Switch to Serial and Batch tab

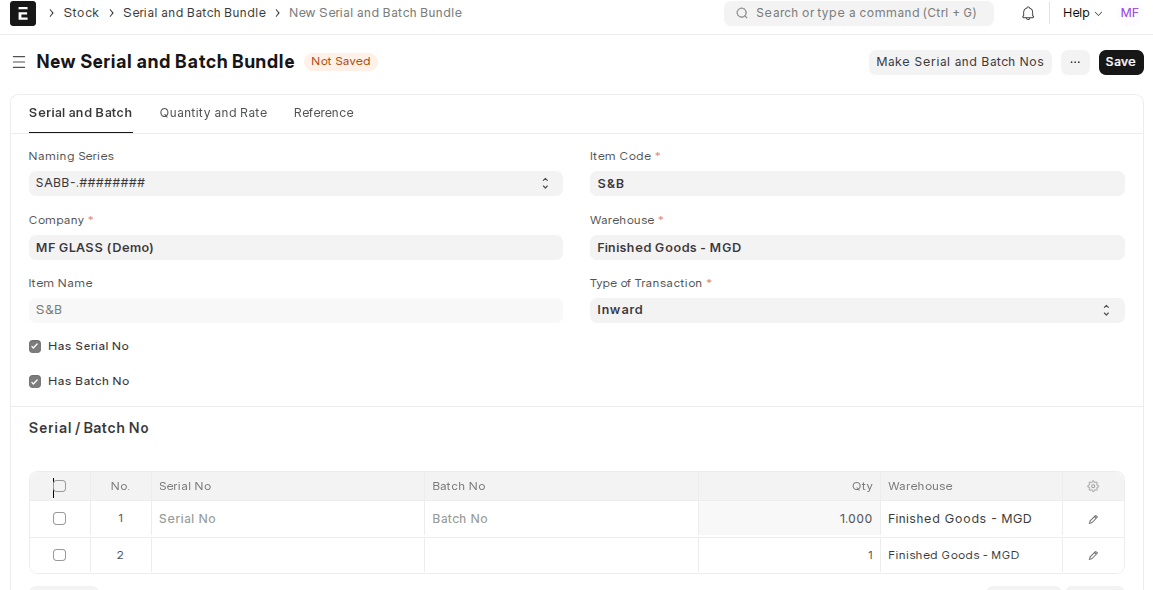point(80,113)
